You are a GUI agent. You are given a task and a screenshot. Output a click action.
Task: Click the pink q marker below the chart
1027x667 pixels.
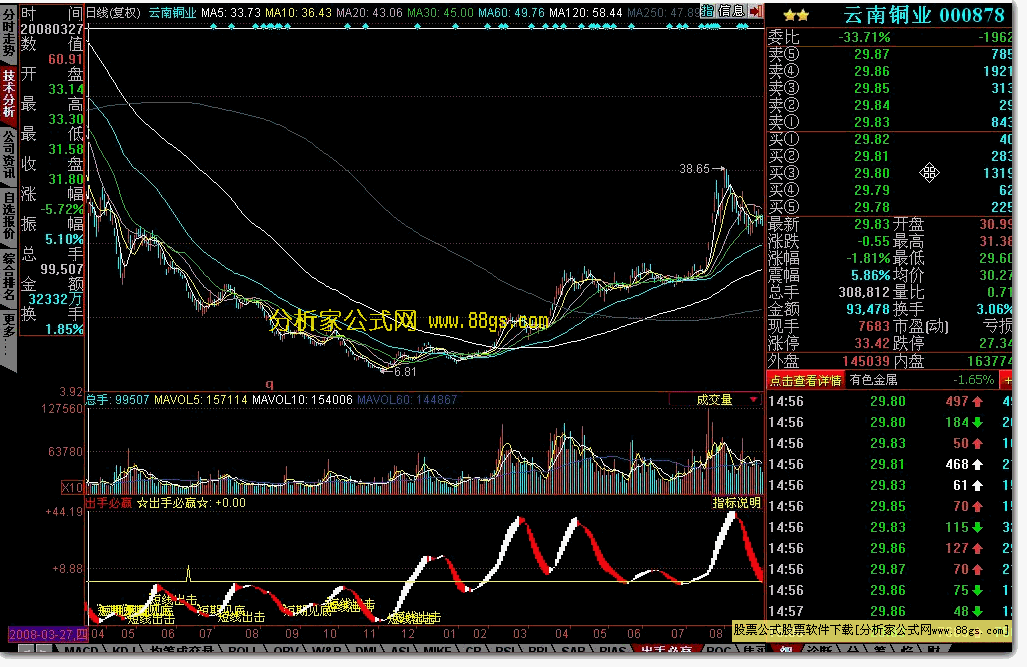(x=269, y=384)
